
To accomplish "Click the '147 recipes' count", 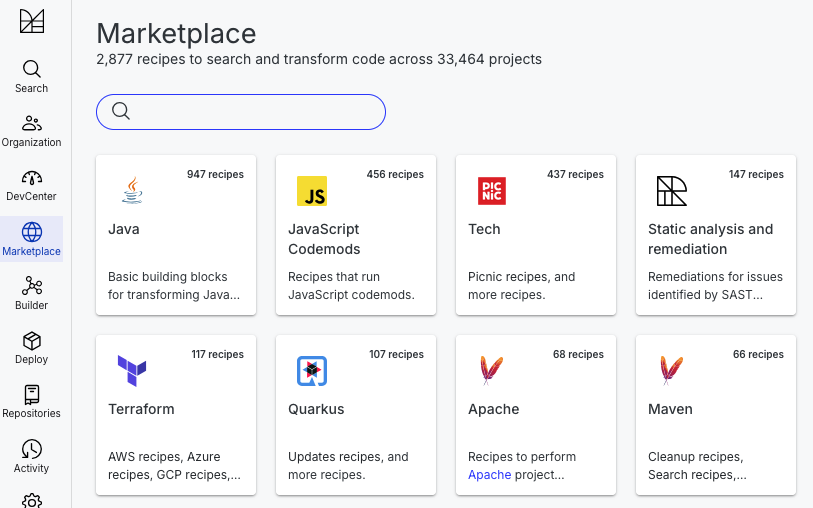I will pos(756,174).
